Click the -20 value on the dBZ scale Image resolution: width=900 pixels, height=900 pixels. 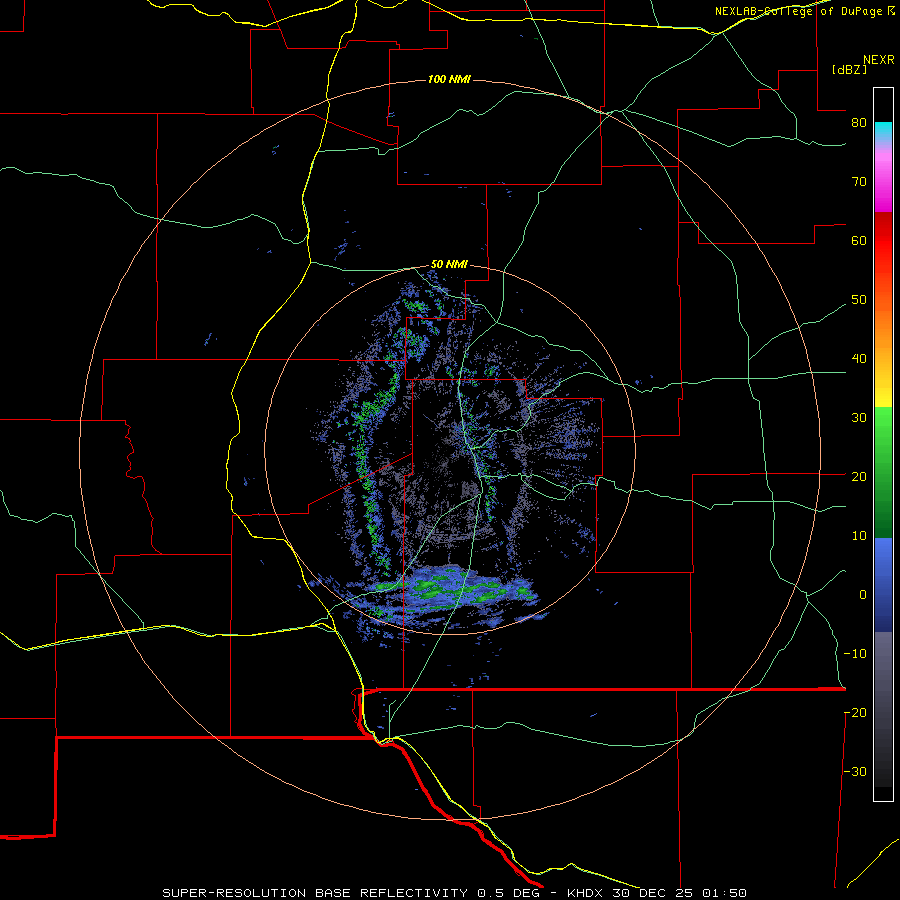click(855, 712)
